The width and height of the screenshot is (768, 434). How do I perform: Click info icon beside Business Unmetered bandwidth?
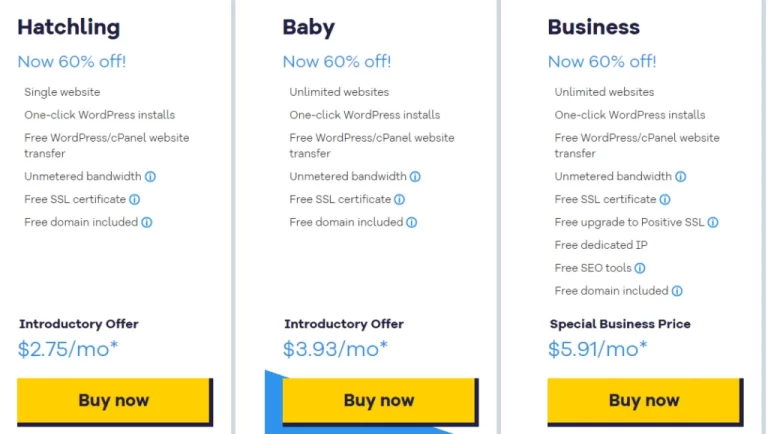680,177
